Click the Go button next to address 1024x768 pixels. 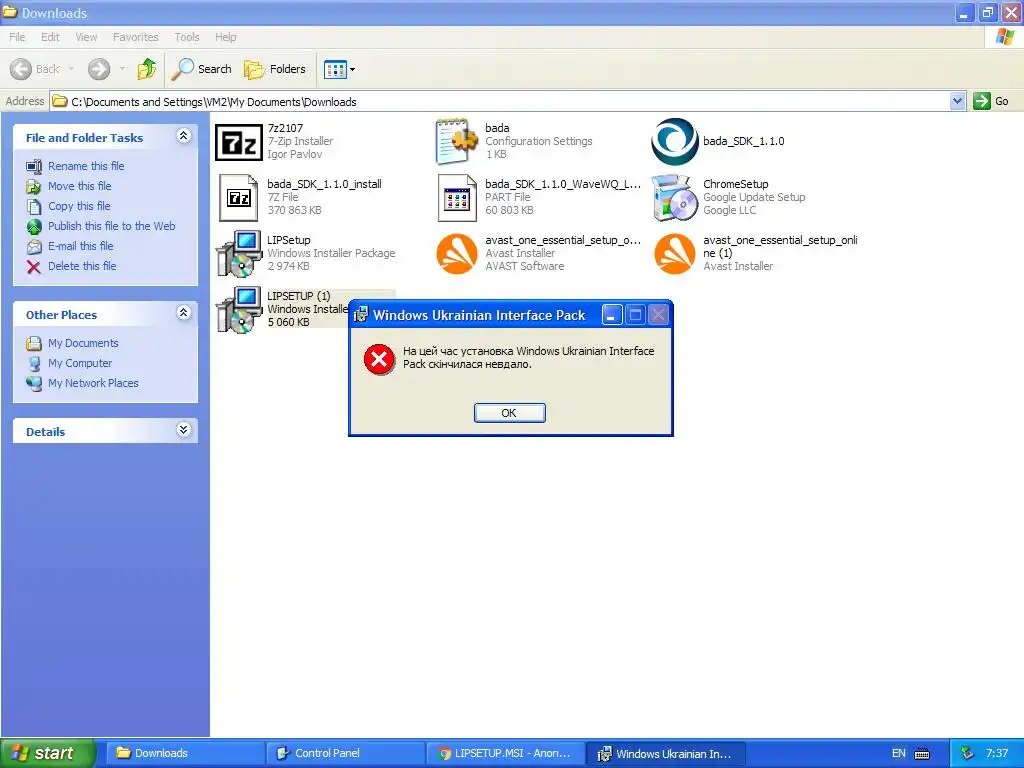991,101
